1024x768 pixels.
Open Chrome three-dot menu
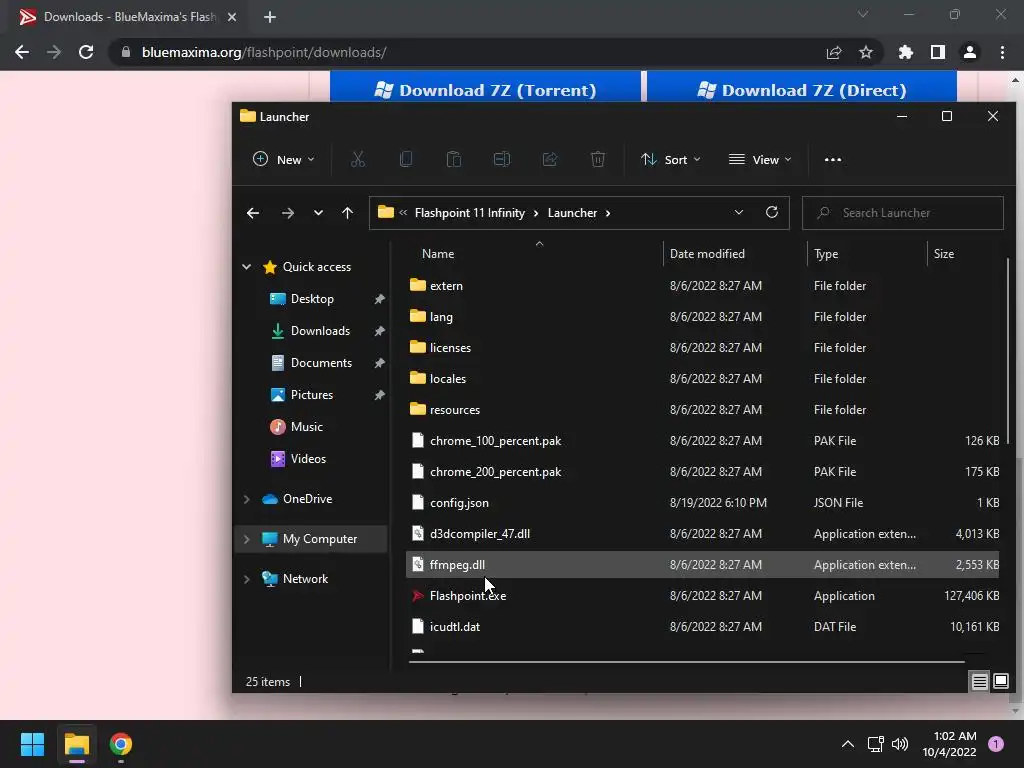(x=1002, y=52)
